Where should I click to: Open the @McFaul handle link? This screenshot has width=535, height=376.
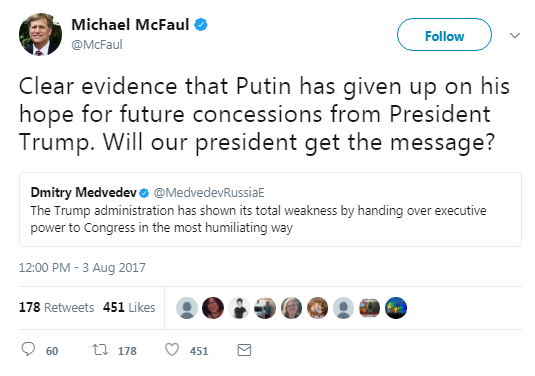pos(97,45)
